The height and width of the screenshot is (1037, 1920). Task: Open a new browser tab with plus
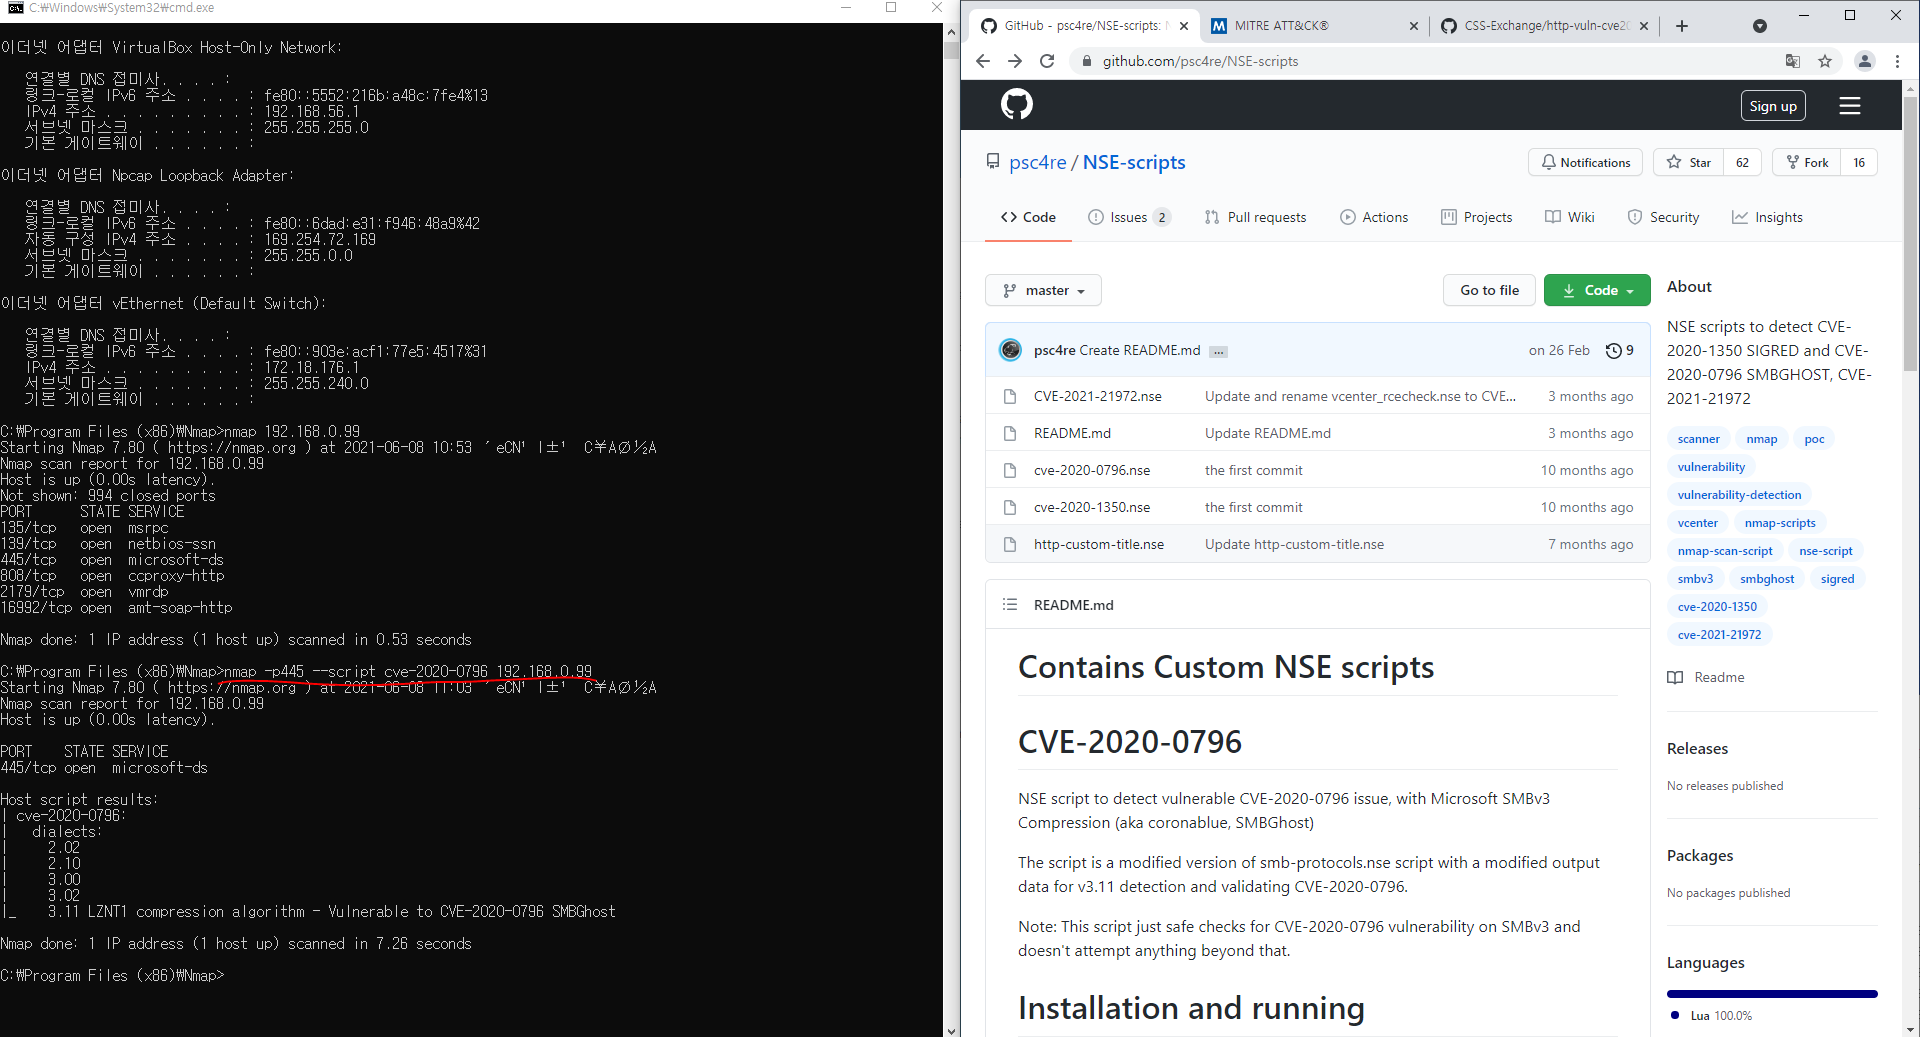[x=1682, y=26]
